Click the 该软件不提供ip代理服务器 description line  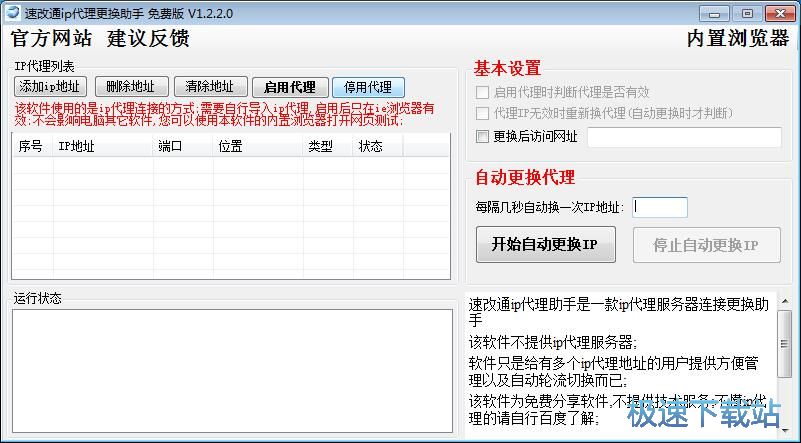pyautogui.click(x=553, y=342)
